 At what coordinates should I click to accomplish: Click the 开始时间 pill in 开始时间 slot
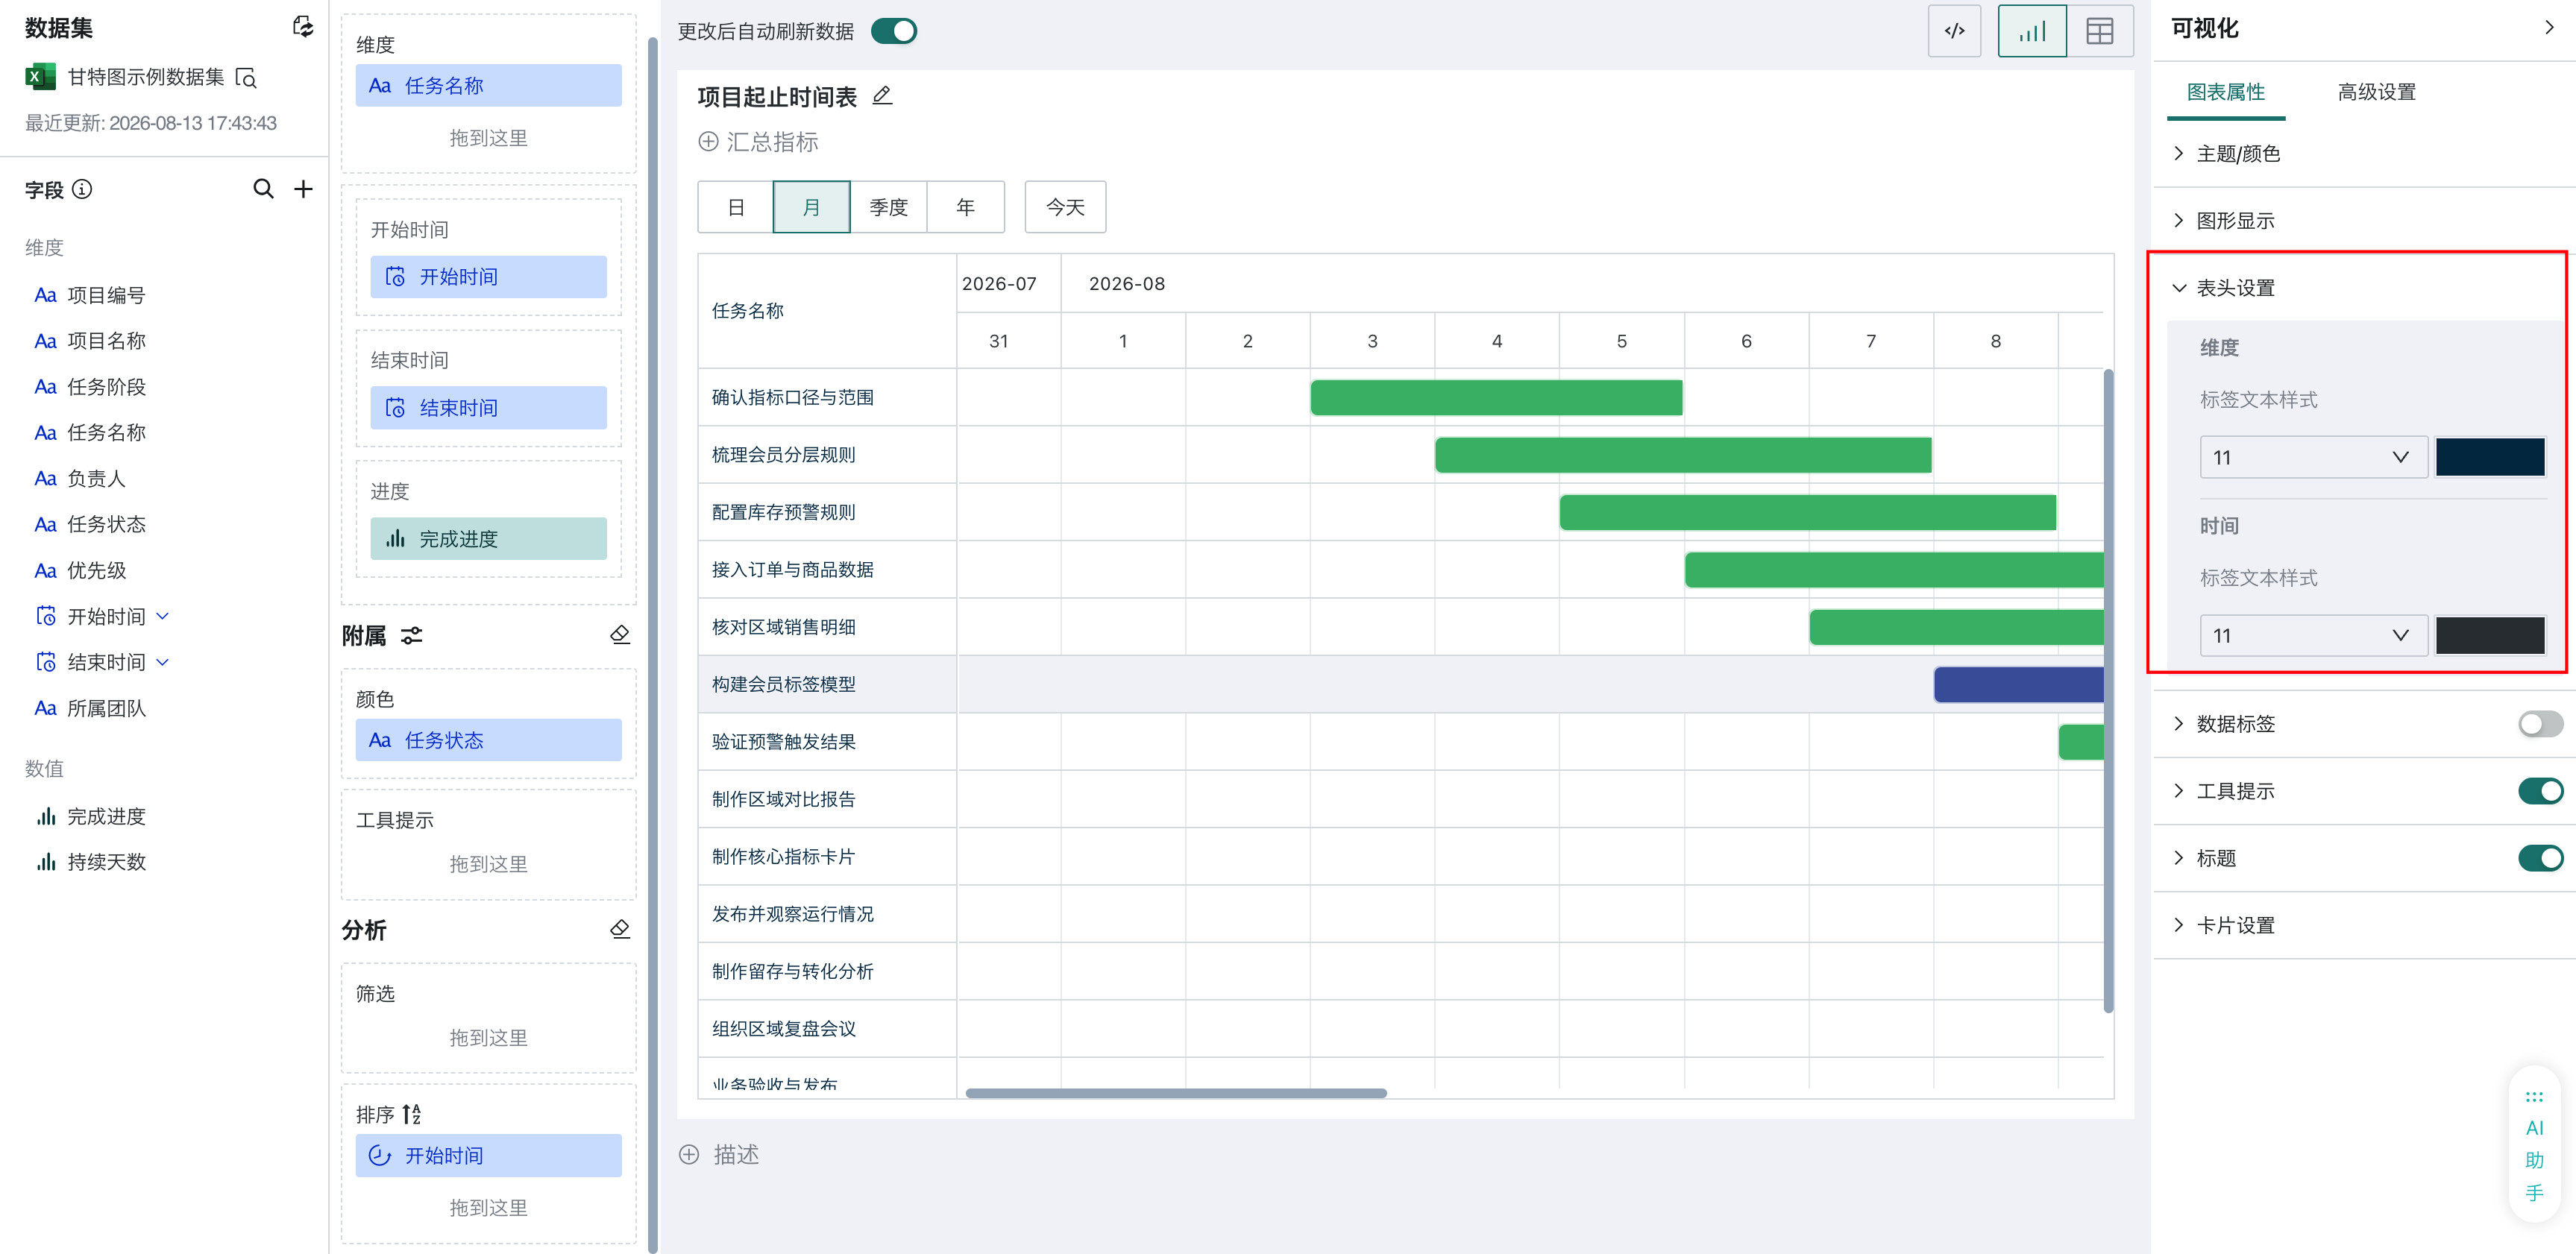click(488, 277)
